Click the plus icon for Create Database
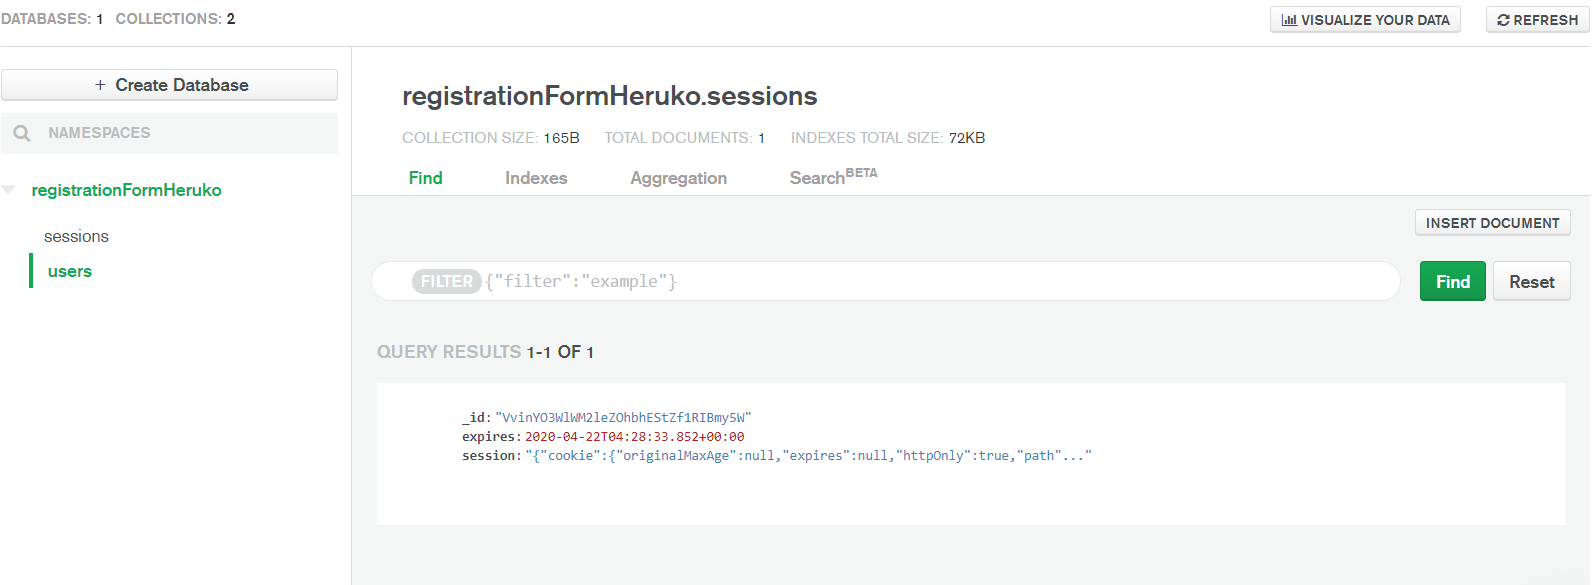Image resolution: width=1594 pixels, height=585 pixels. tap(100, 85)
